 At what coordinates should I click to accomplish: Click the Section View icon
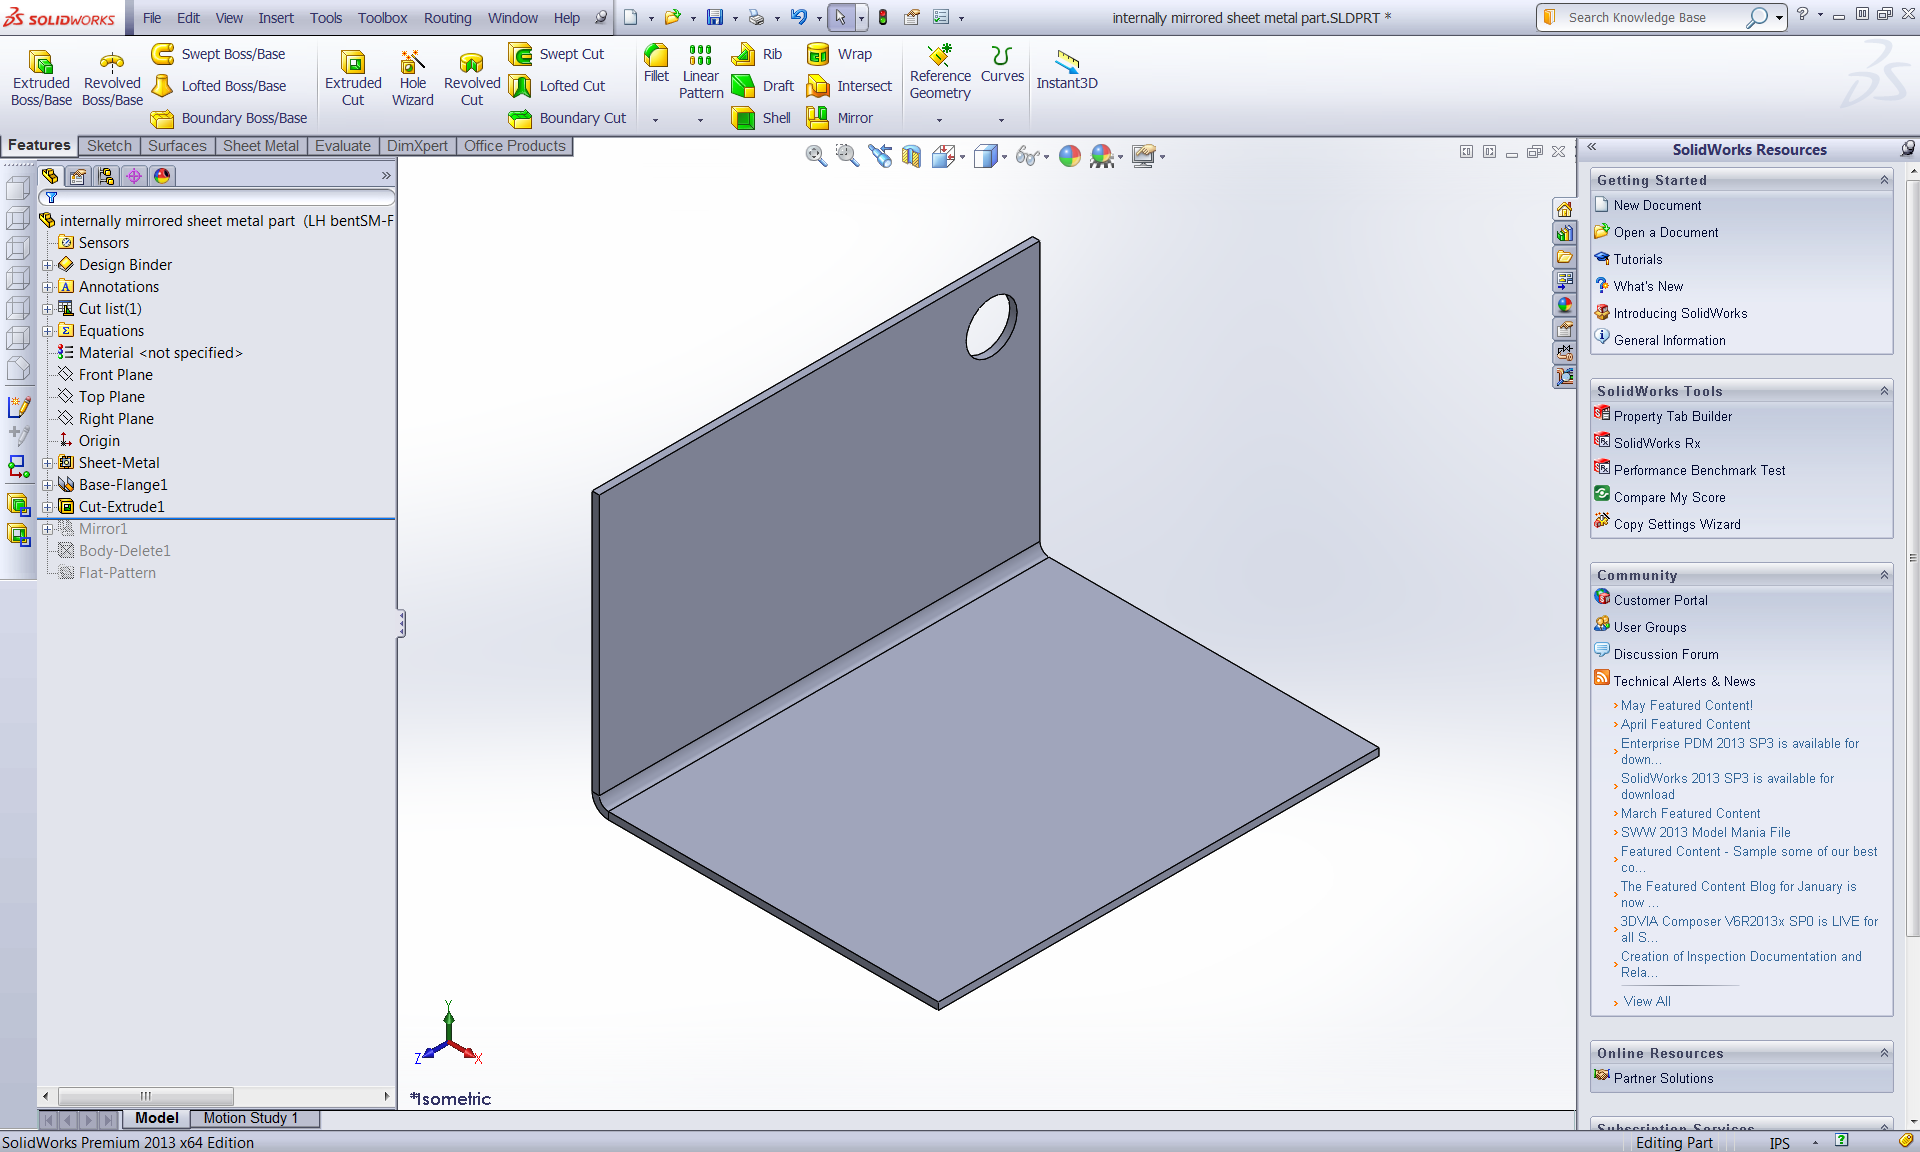pos(911,156)
